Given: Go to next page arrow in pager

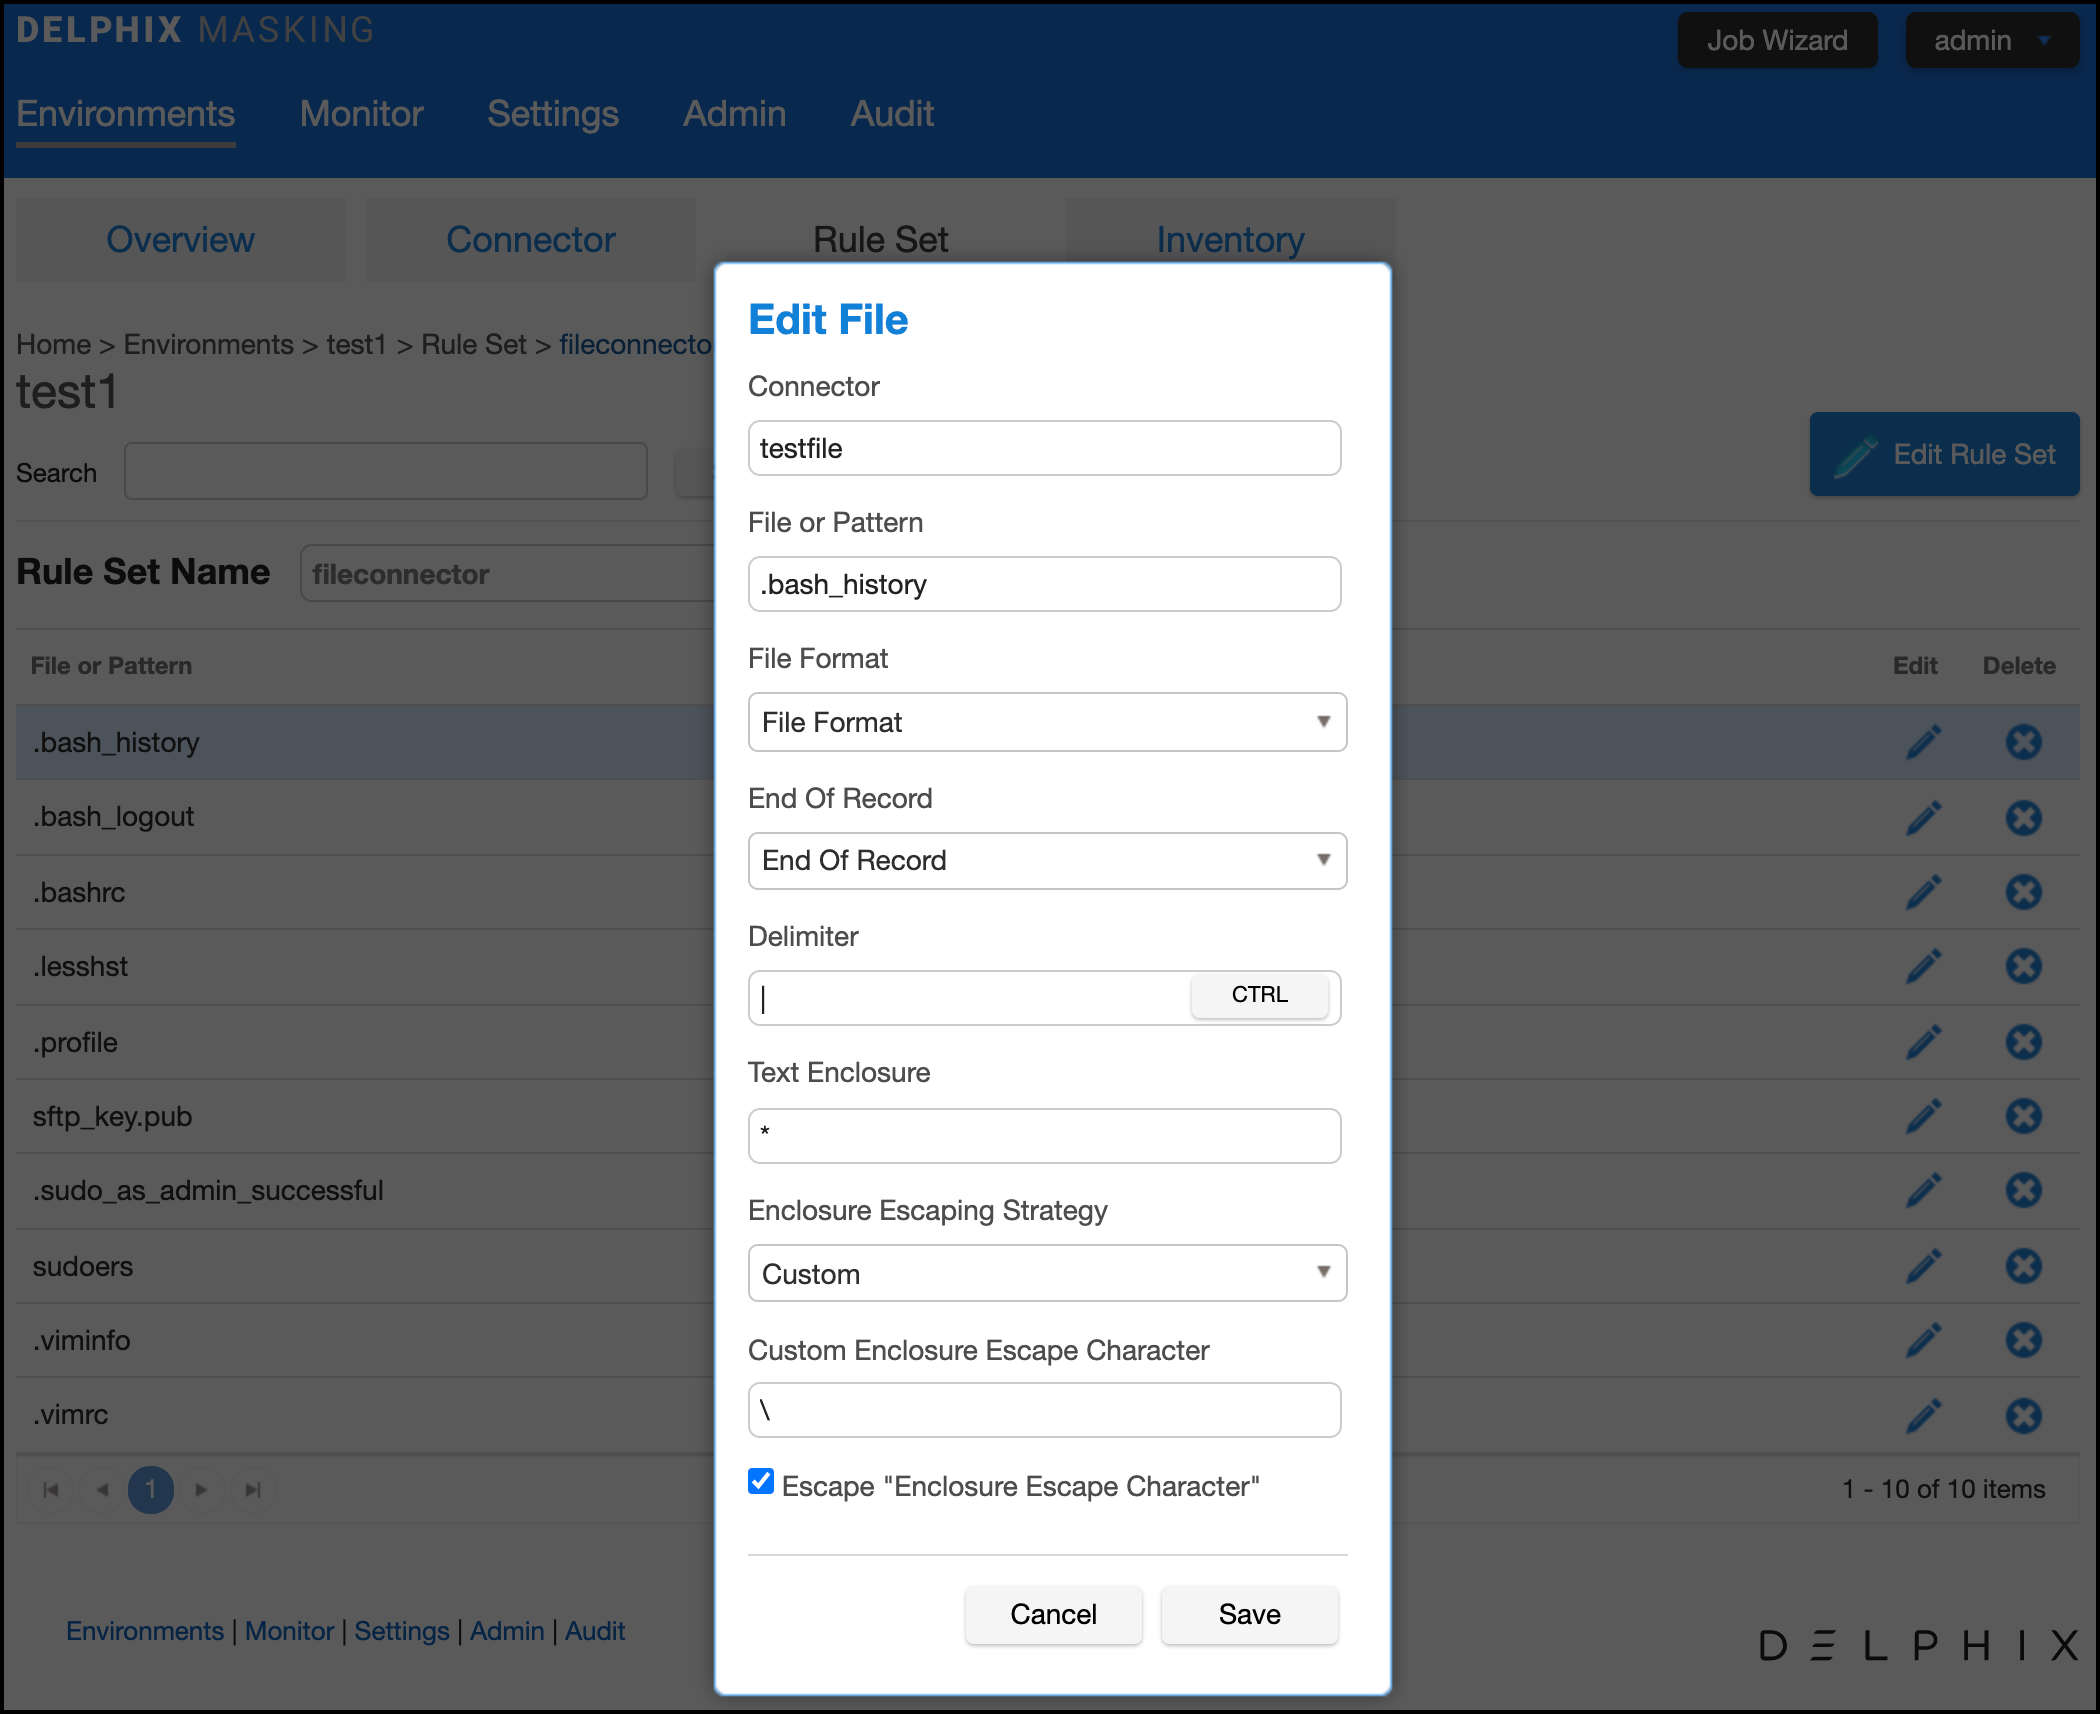Looking at the screenshot, I should click(x=201, y=1490).
